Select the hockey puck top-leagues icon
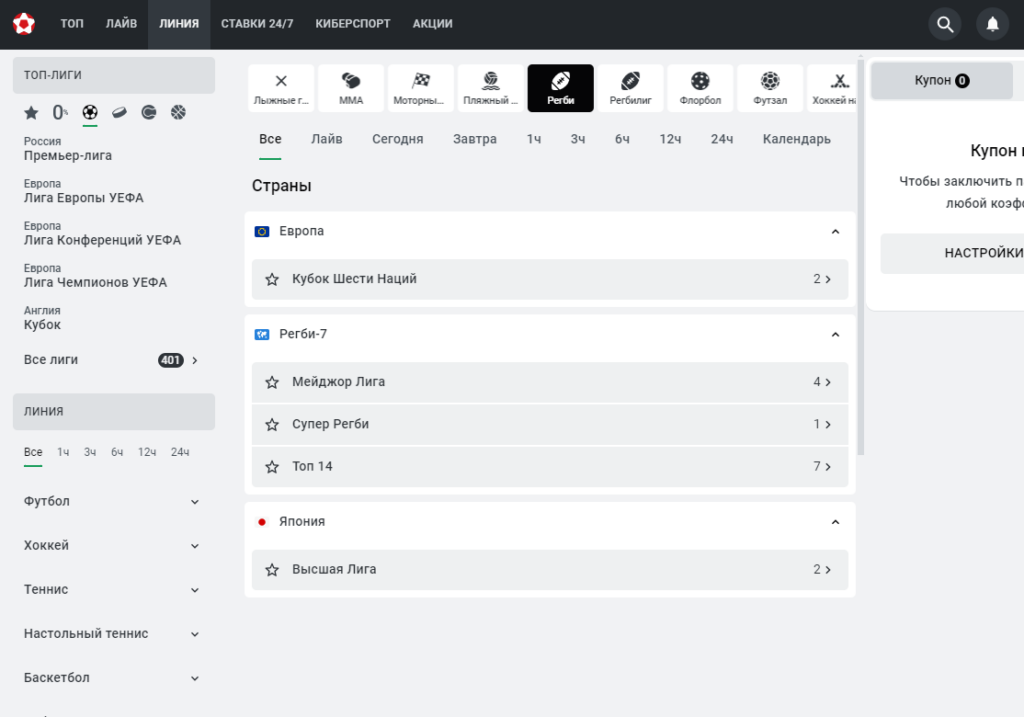The height and width of the screenshot is (717, 1024). pos(119,113)
